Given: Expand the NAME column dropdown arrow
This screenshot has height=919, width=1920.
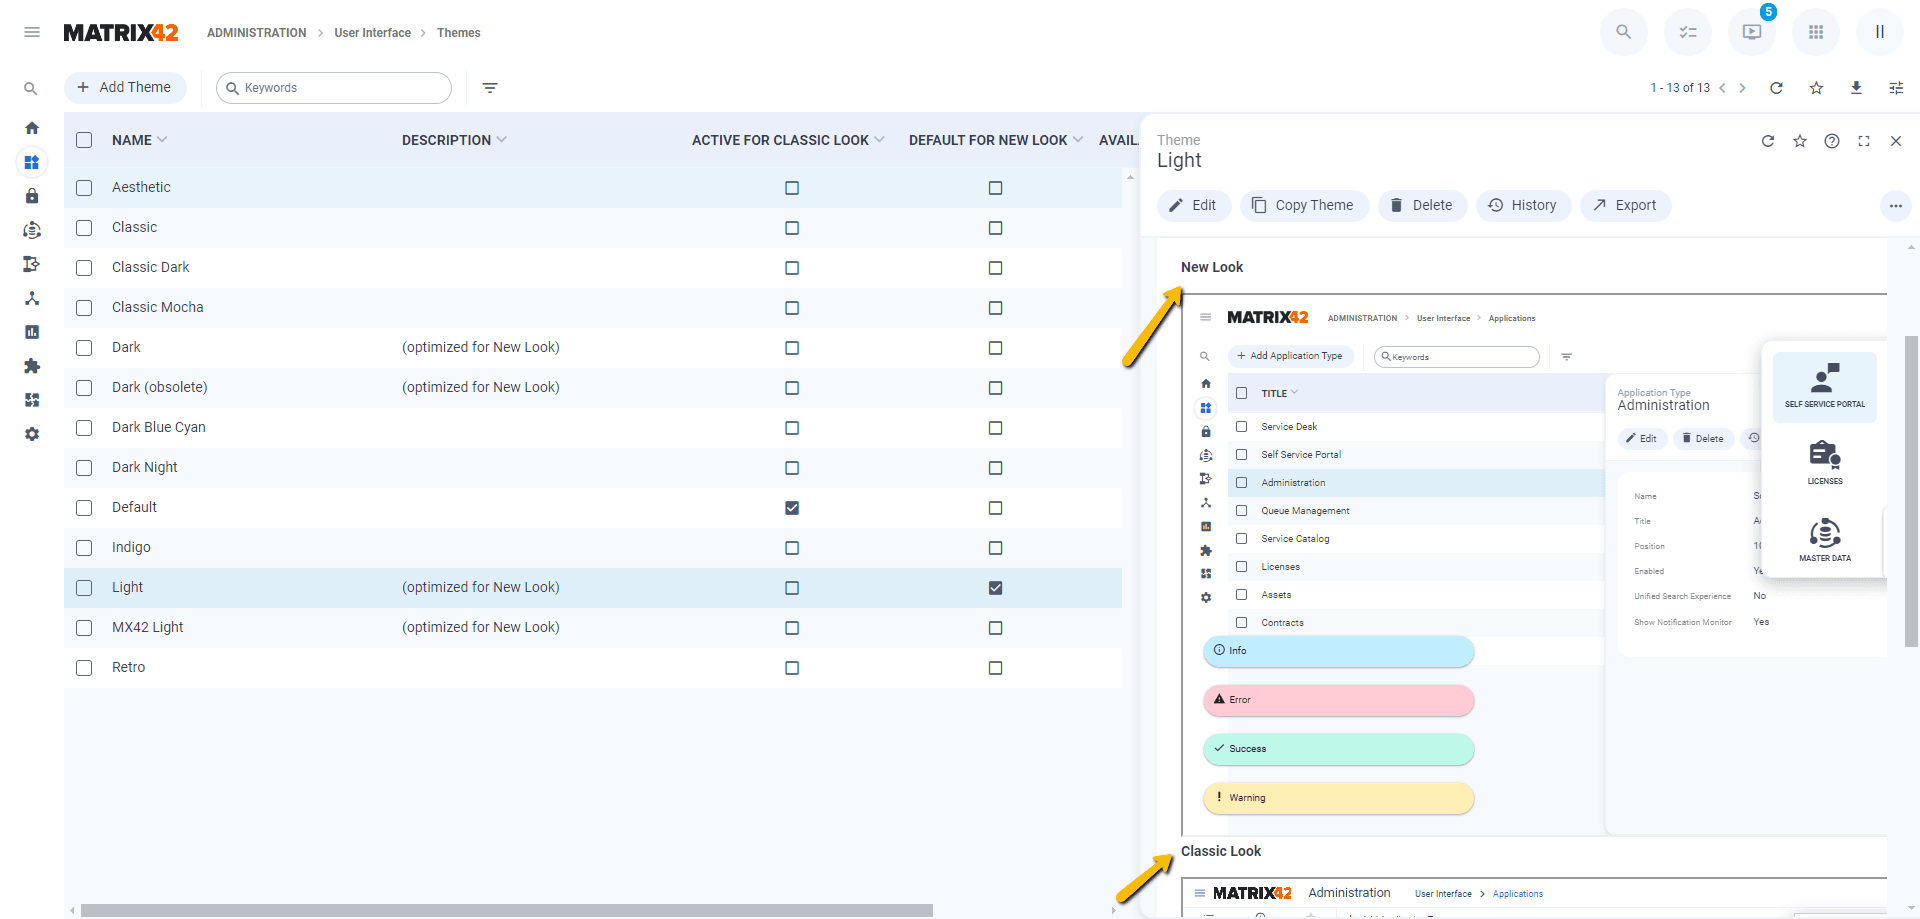Looking at the screenshot, I should (x=162, y=140).
